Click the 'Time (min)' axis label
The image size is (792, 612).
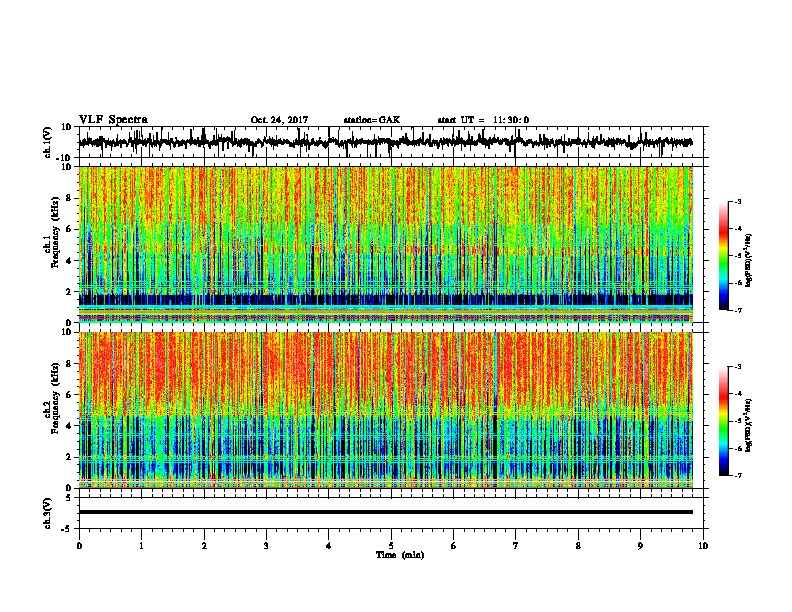[400, 555]
